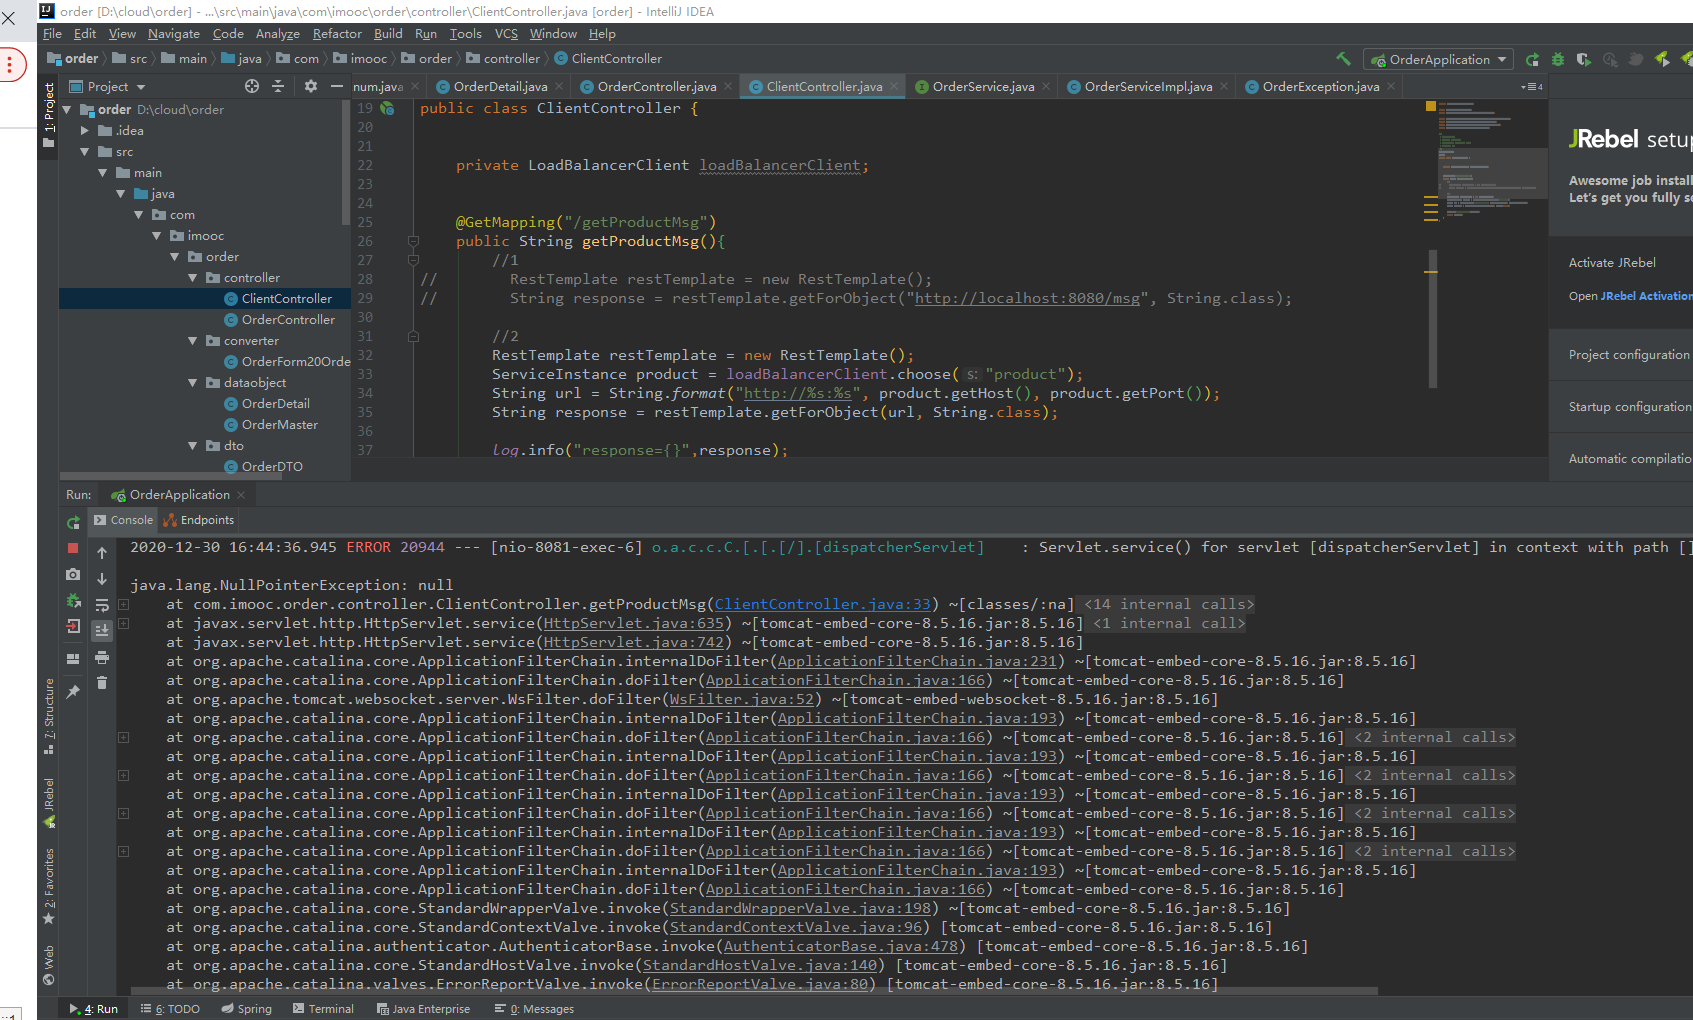Collapse the converter package

pos(193,341)
